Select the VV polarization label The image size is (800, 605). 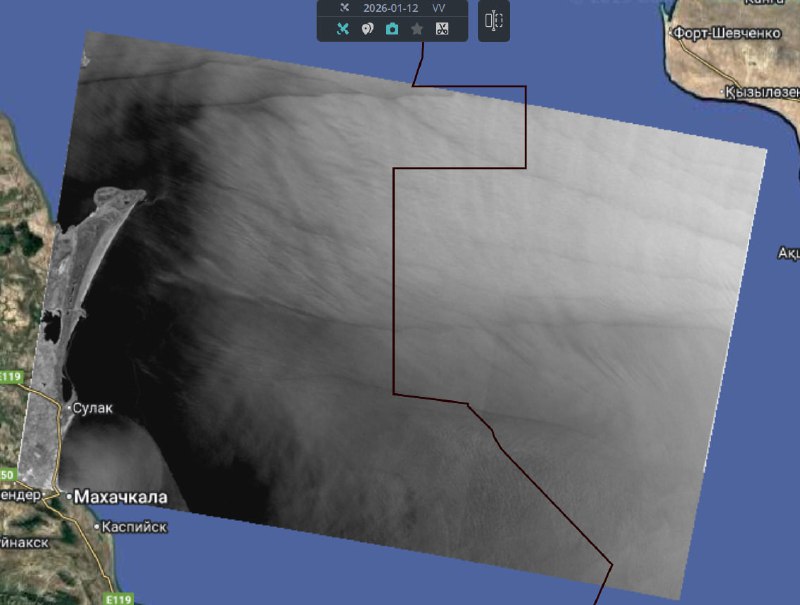pos(439,8)
